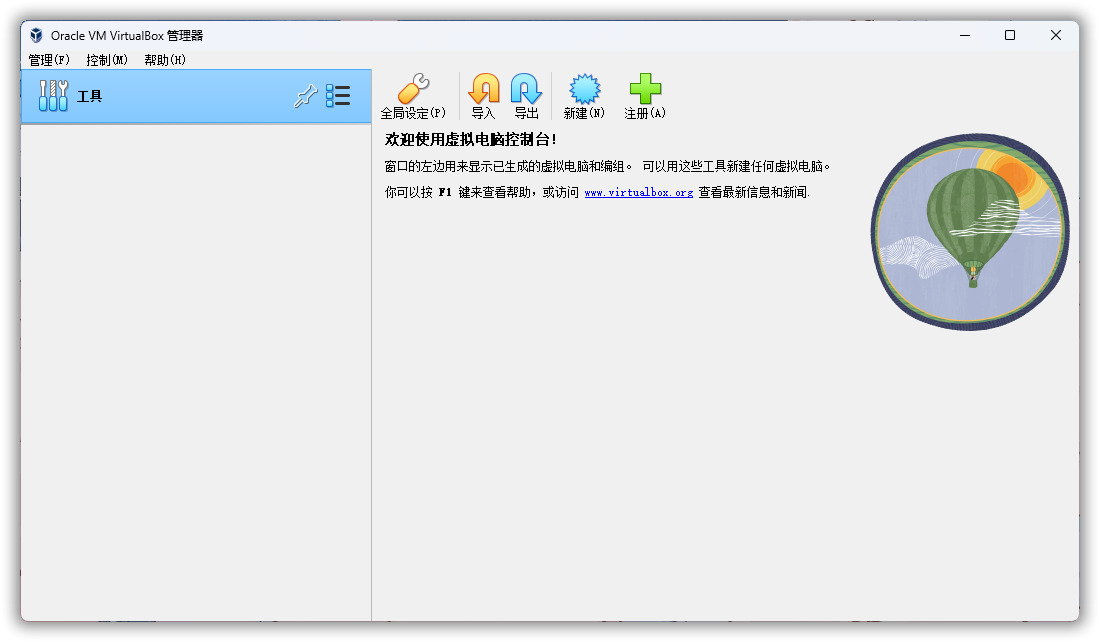The image size is (1100, 642).
Task: Click the VirtualBox cube icon in title bar
Action: [37, 35]
